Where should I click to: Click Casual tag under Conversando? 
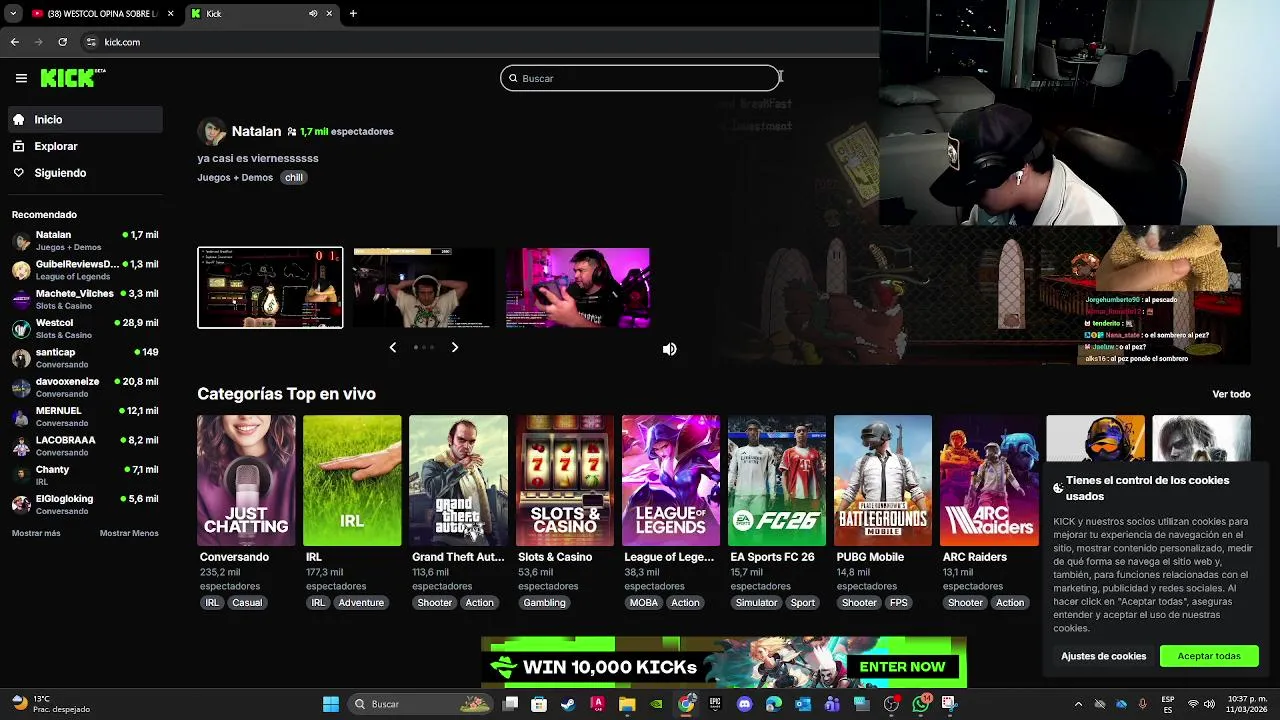pyautogui.click(x=247, y=603)
